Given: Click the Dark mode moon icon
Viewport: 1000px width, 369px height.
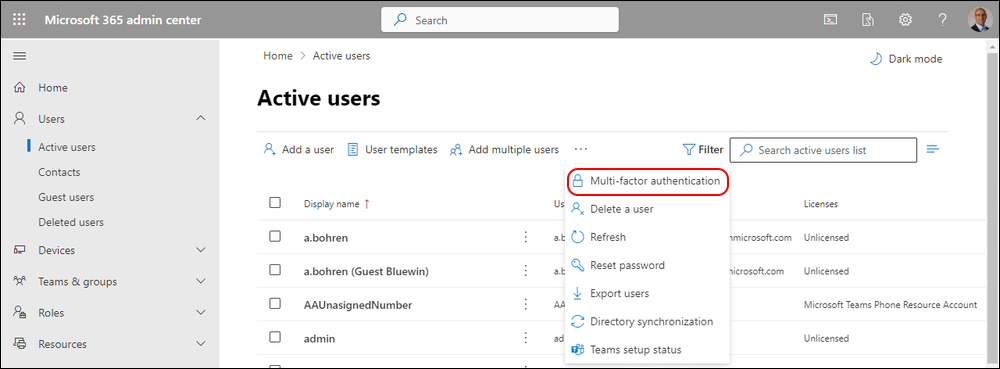Looking at the screenshot, I should click(876, 59).
